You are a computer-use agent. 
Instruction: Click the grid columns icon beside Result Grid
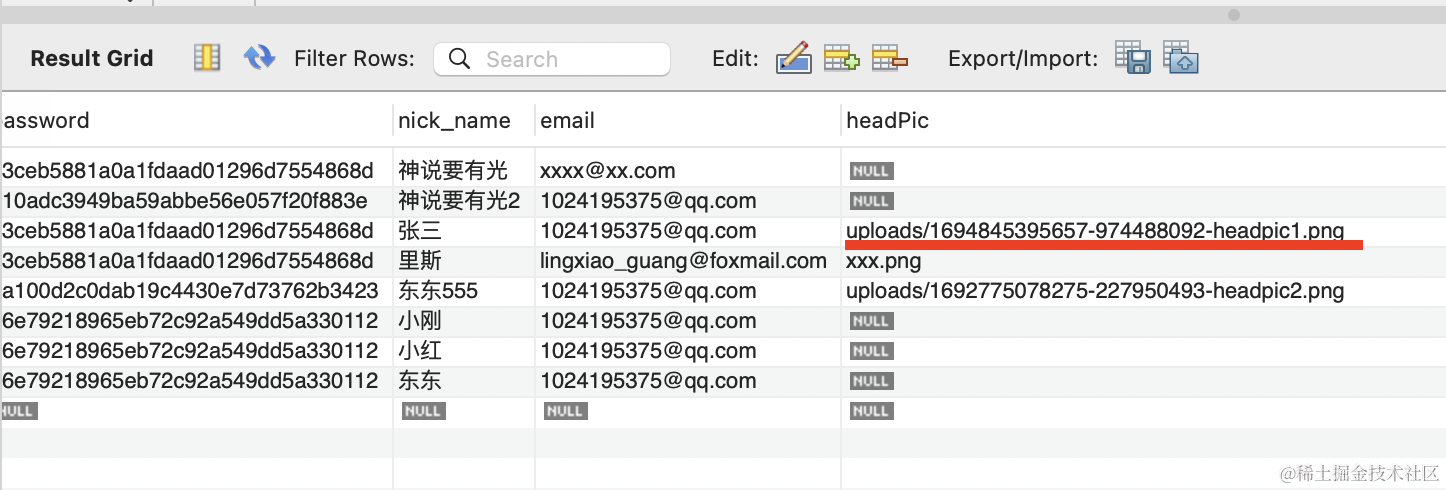coord(206,58)
